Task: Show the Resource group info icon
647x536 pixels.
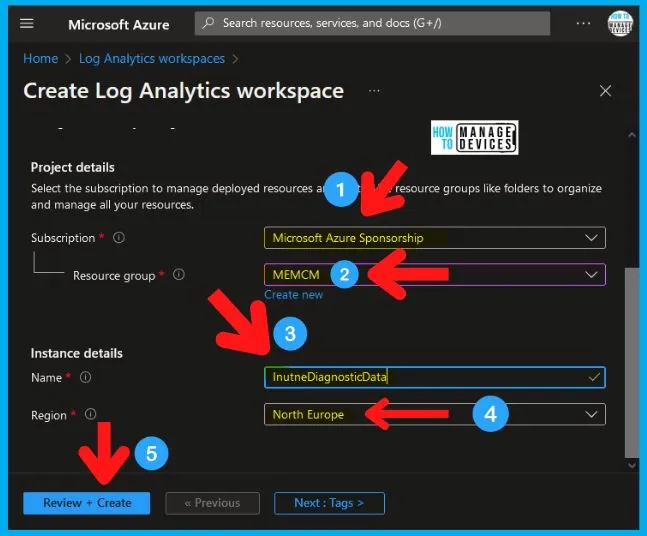Action: tap(179, 274)
